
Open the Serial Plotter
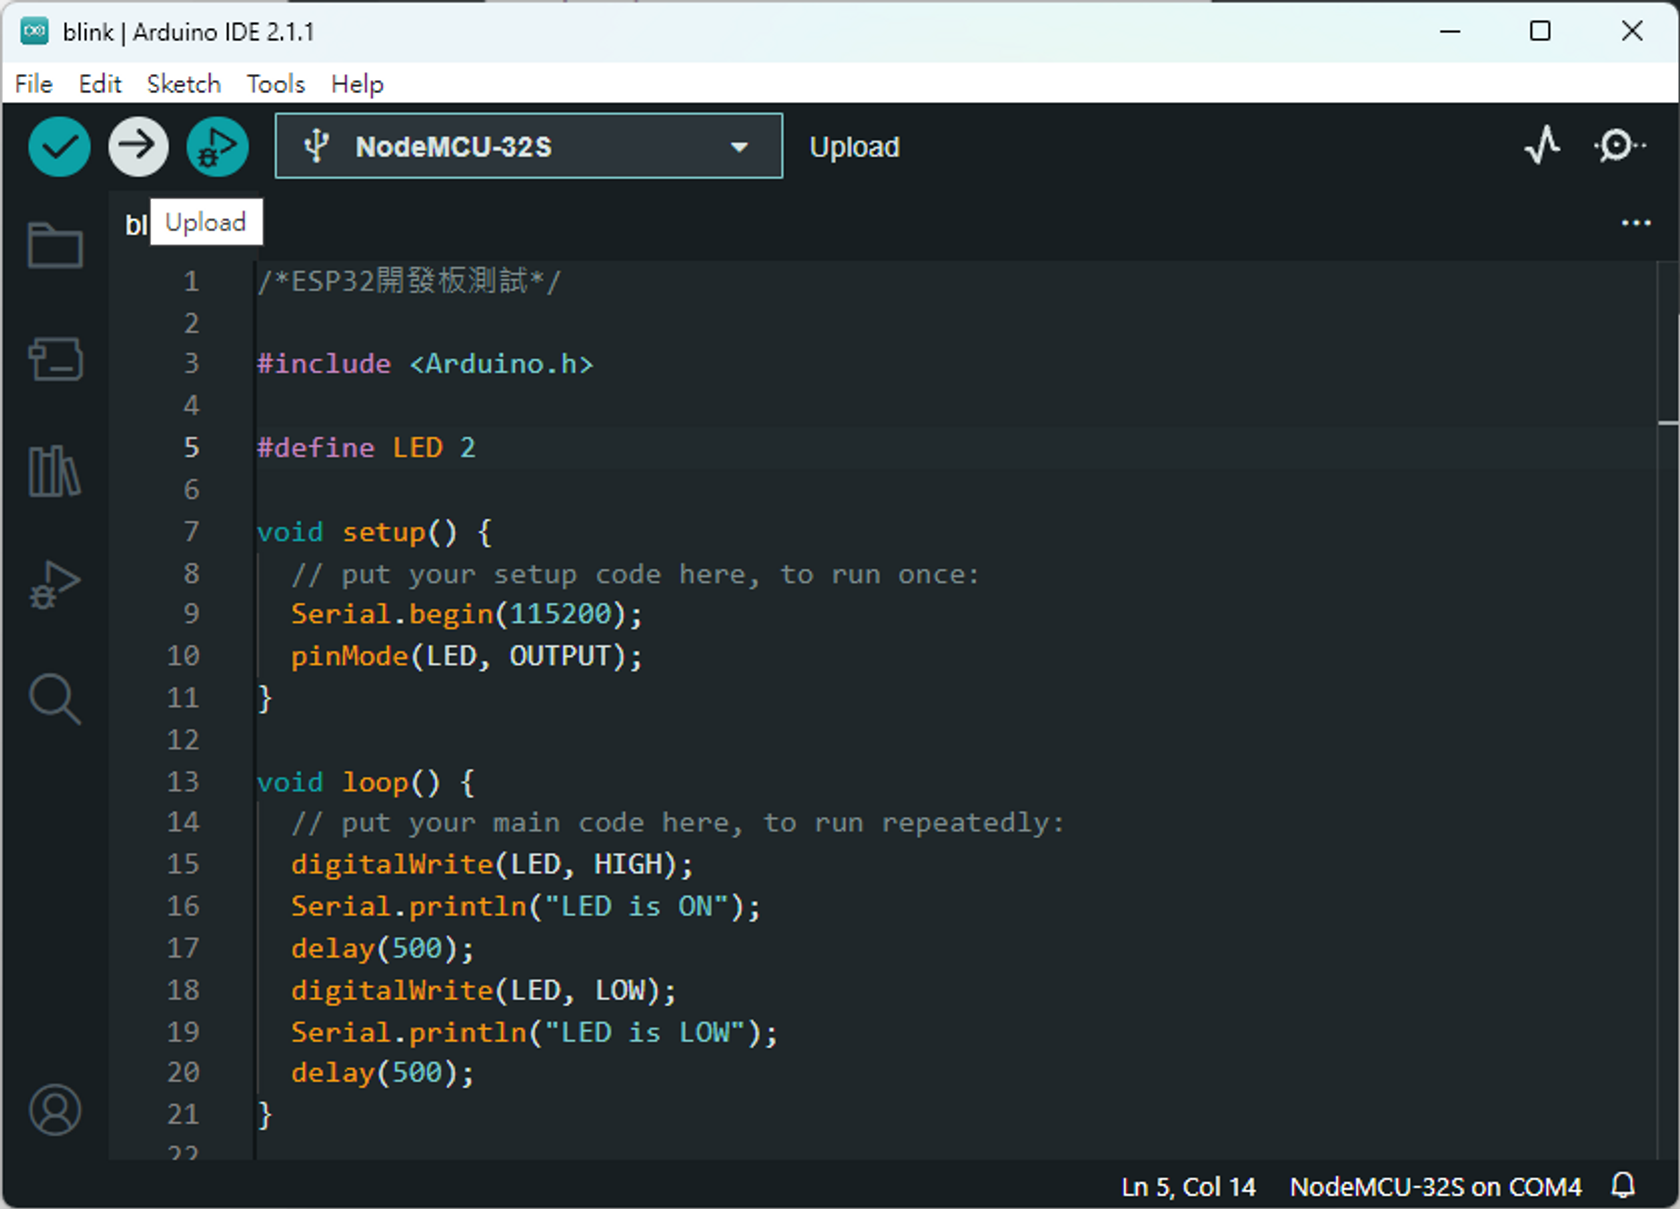(1542, 146)
